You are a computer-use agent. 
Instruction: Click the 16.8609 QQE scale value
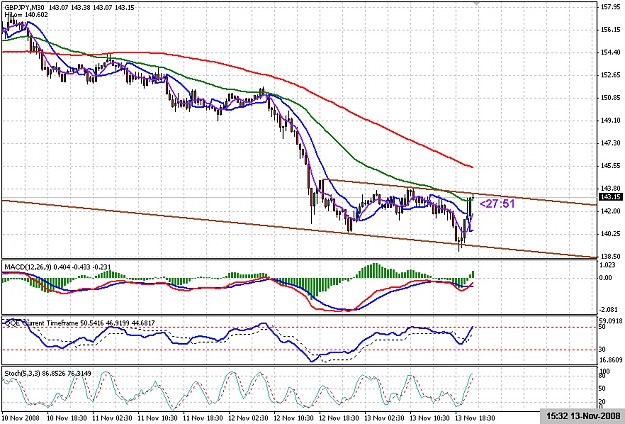[x=613, y=360]
